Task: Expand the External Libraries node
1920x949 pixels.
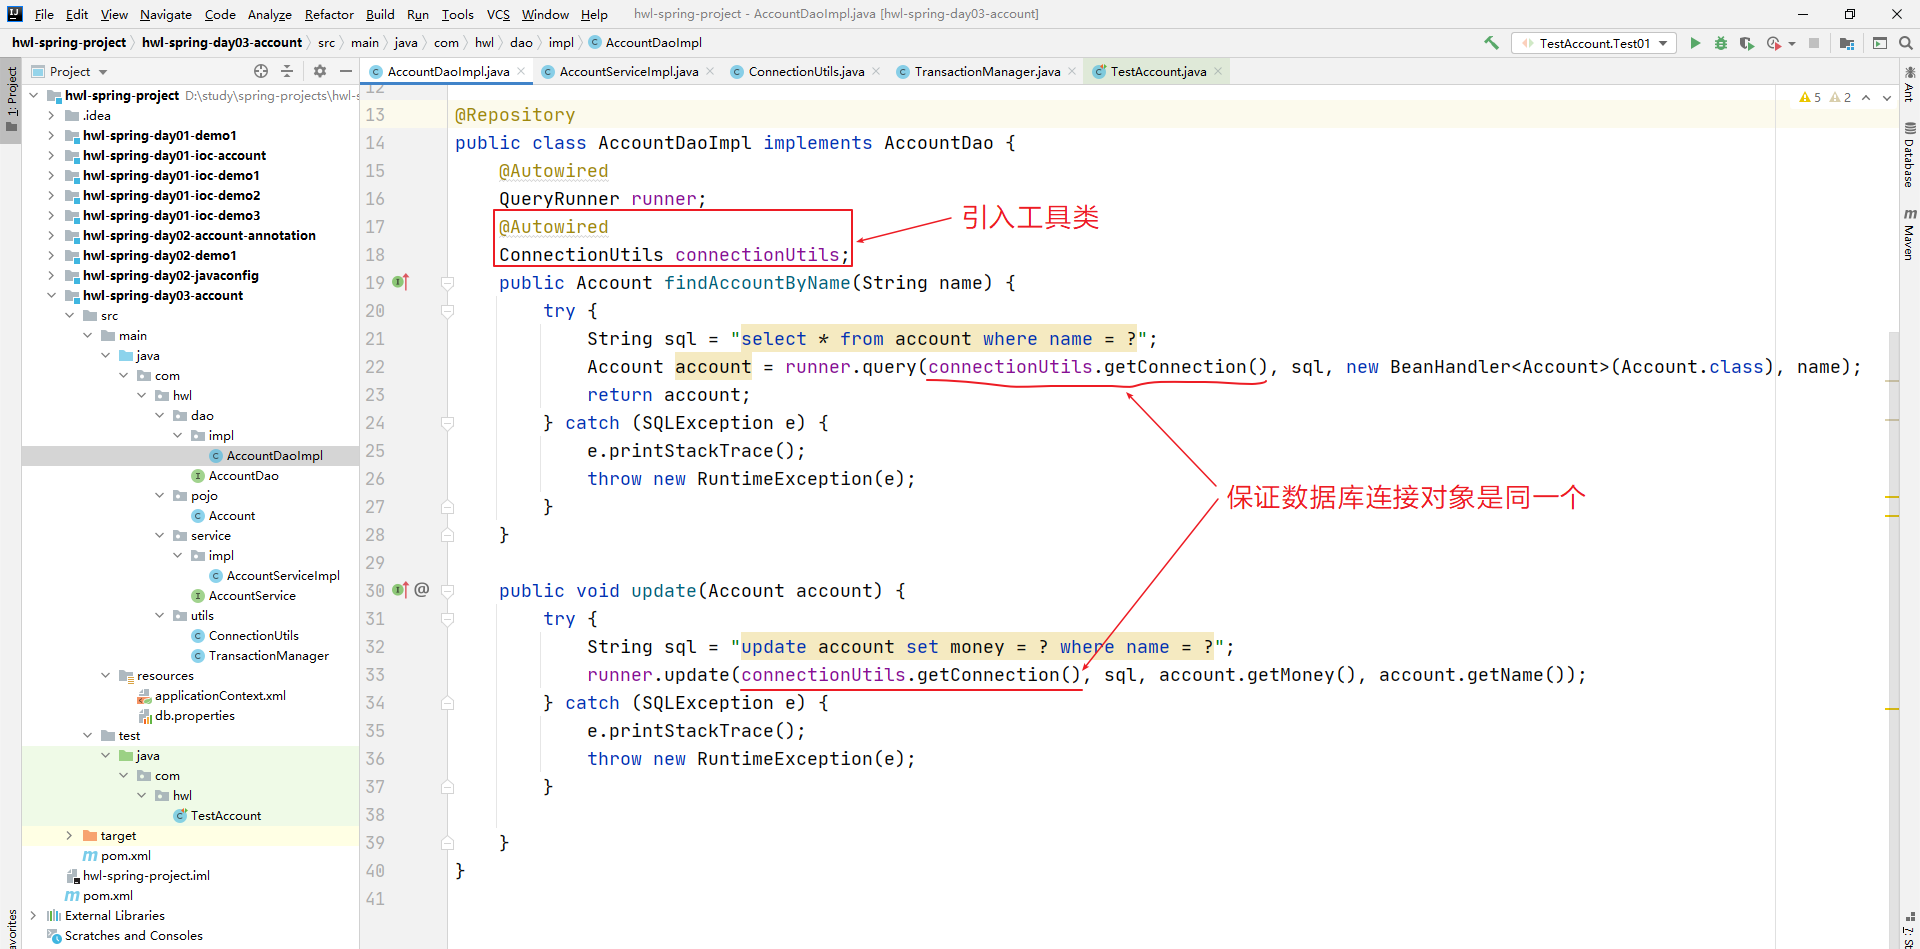Action: click(33, 915)
